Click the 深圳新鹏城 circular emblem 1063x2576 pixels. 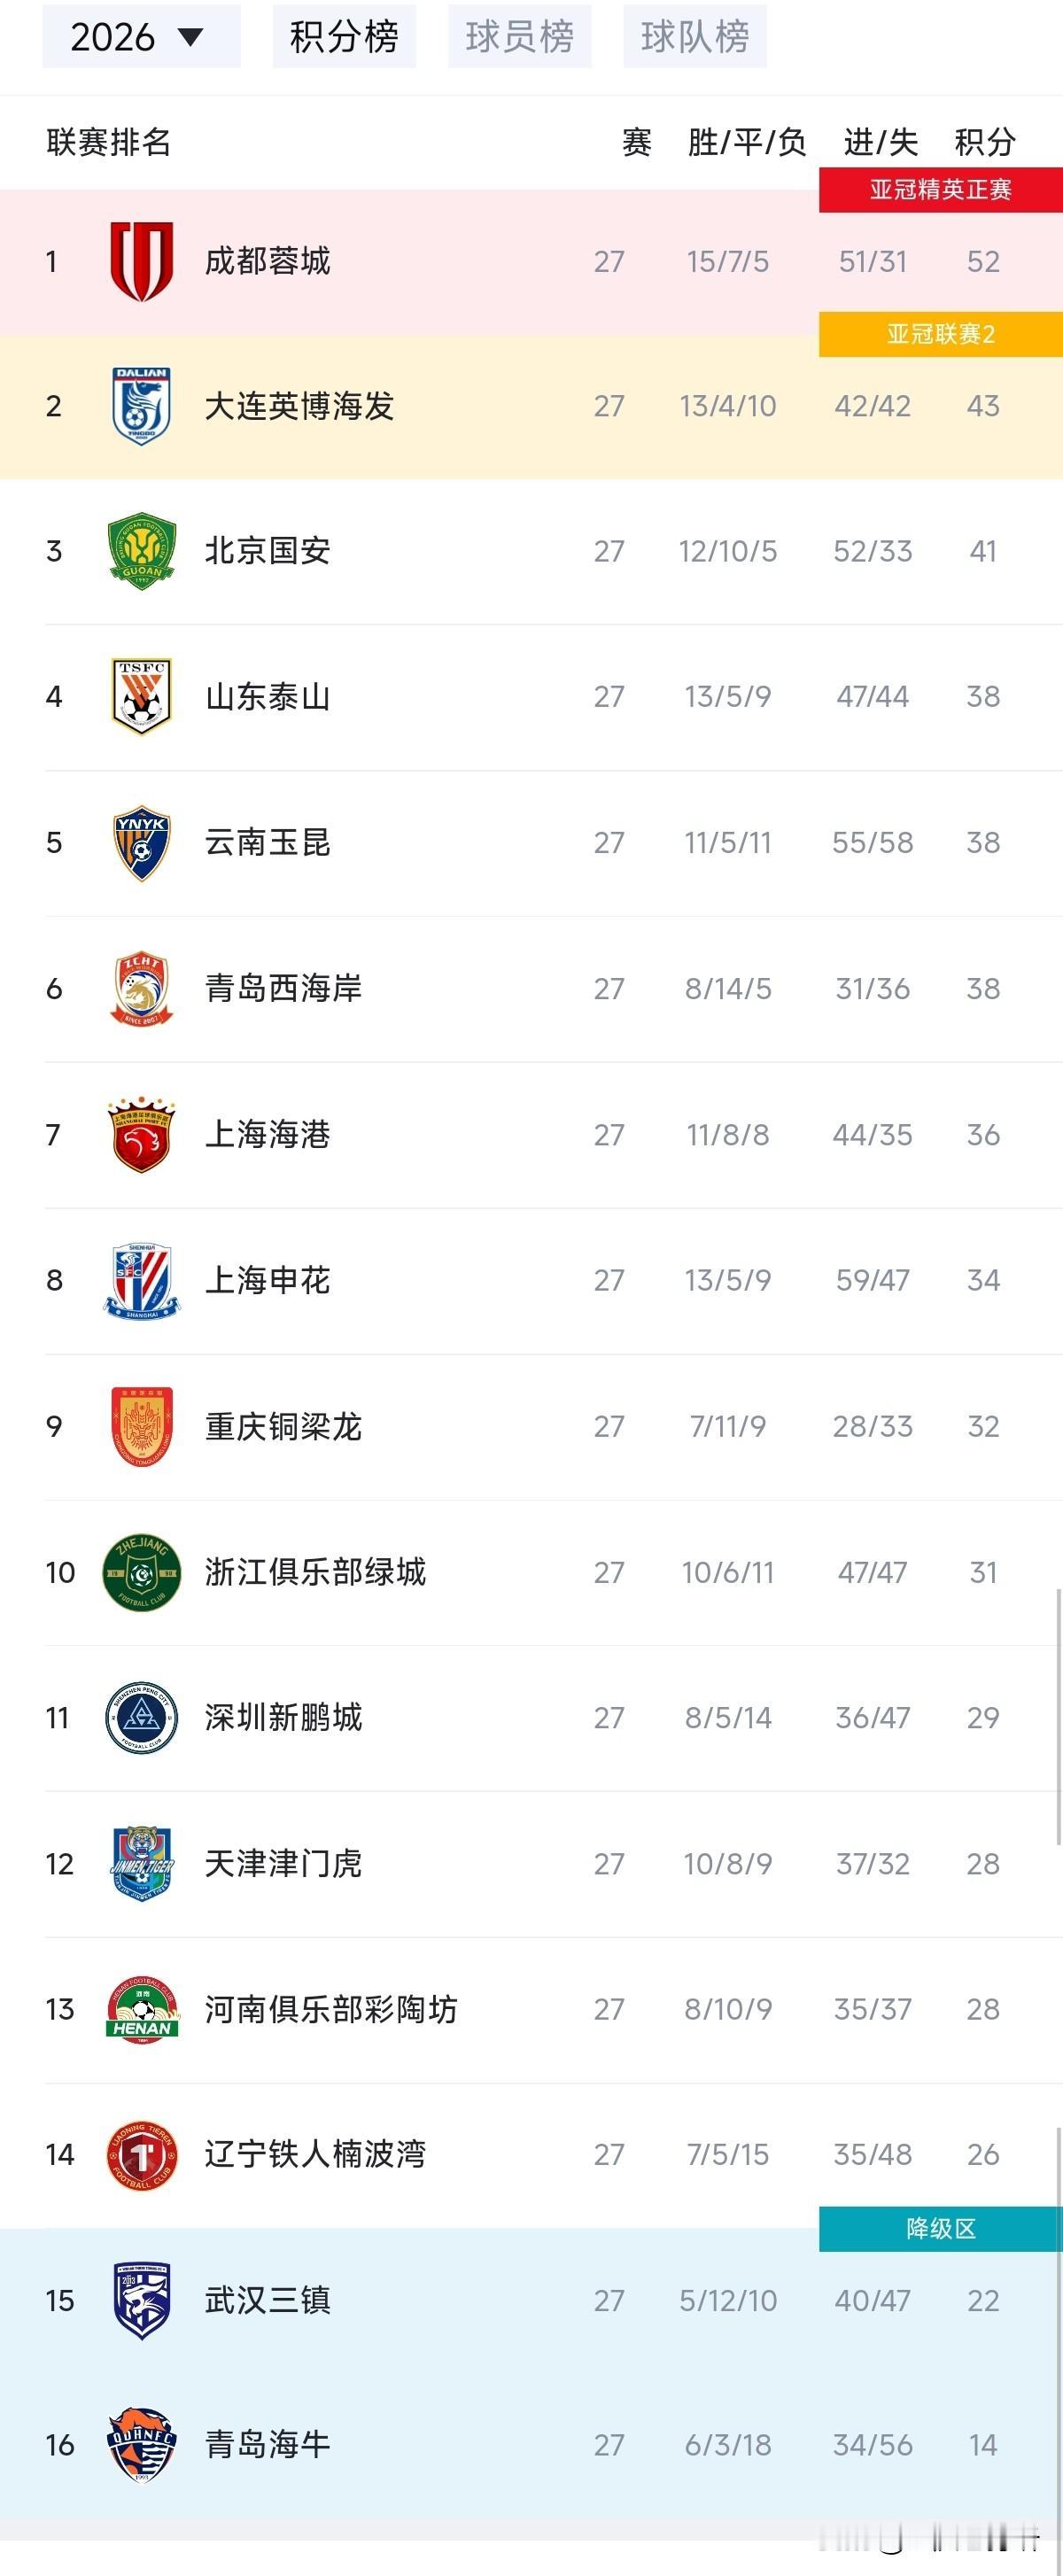[141, 1717]
